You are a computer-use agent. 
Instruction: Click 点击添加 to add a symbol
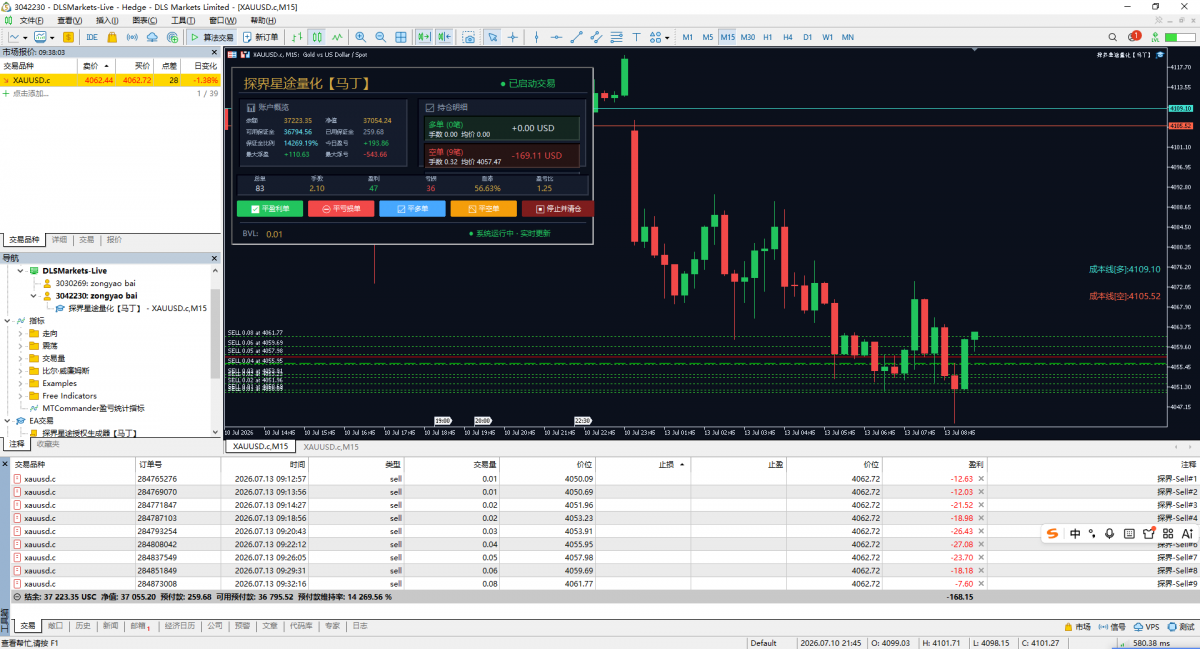click(30, 93)
